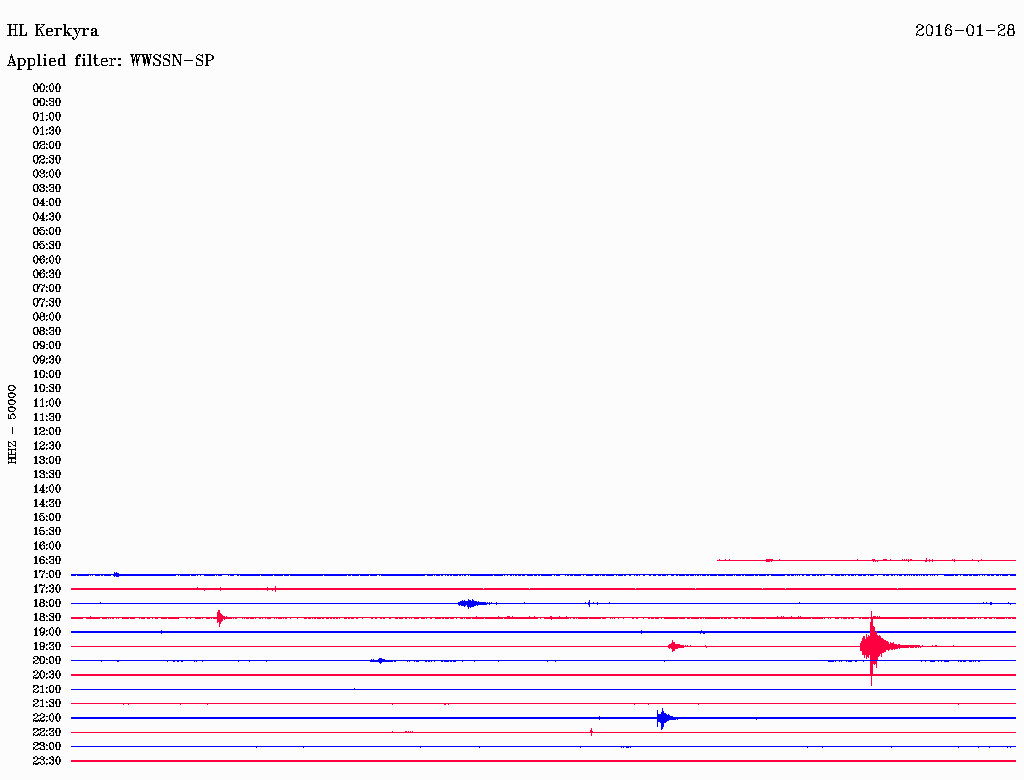Select the 21:00 time label

pyautogui.click(x=47, y=689)
